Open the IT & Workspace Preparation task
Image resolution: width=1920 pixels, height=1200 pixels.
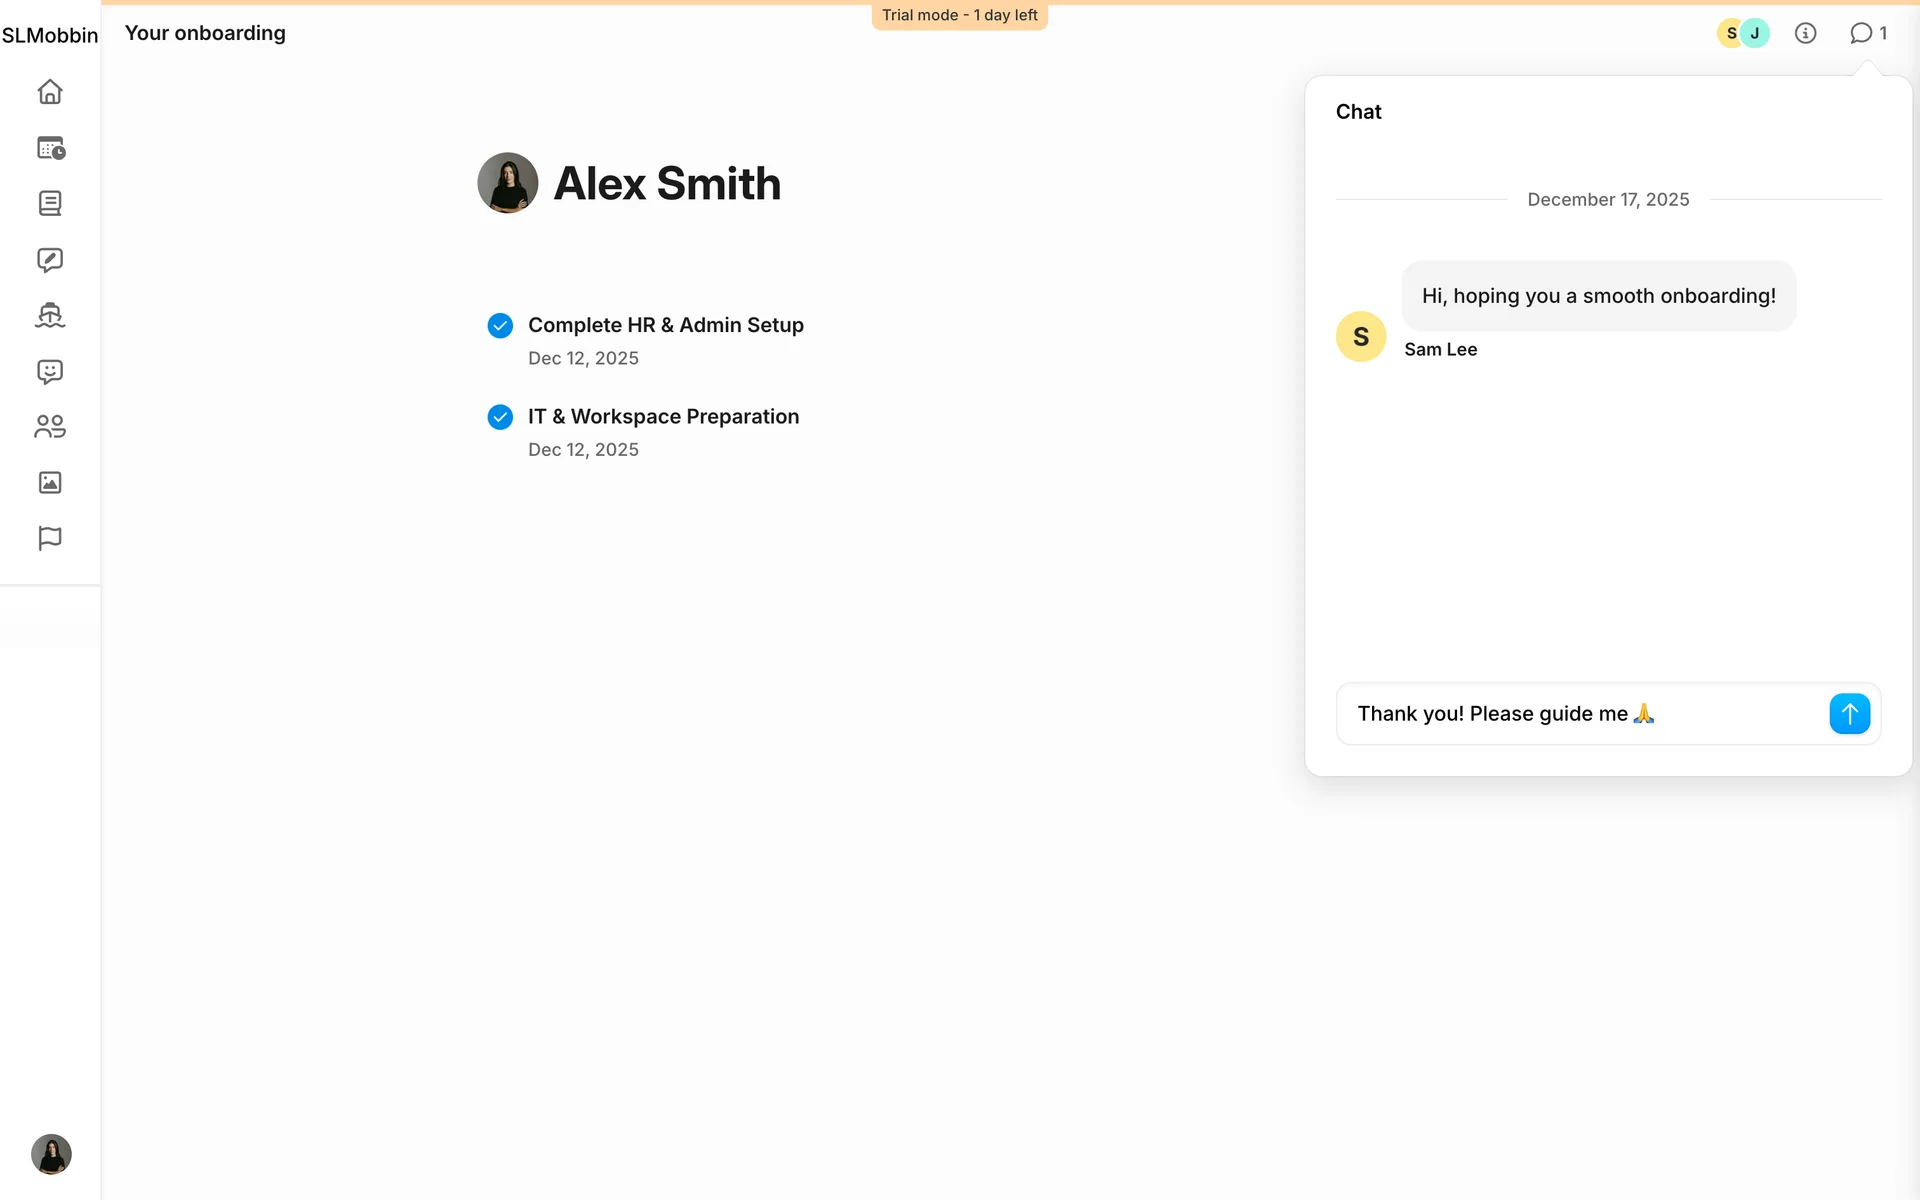[663, 417]
